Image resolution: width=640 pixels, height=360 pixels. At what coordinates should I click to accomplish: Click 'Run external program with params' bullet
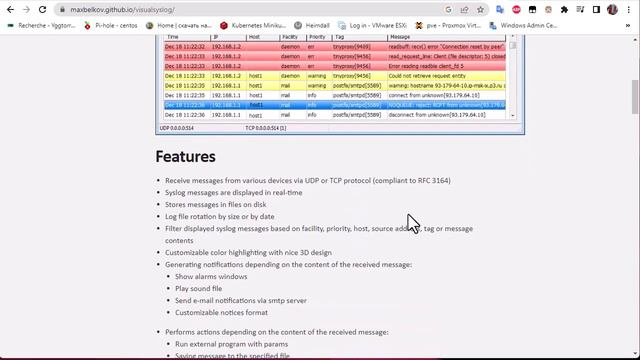pyautogui.click(x=231, y=344)
